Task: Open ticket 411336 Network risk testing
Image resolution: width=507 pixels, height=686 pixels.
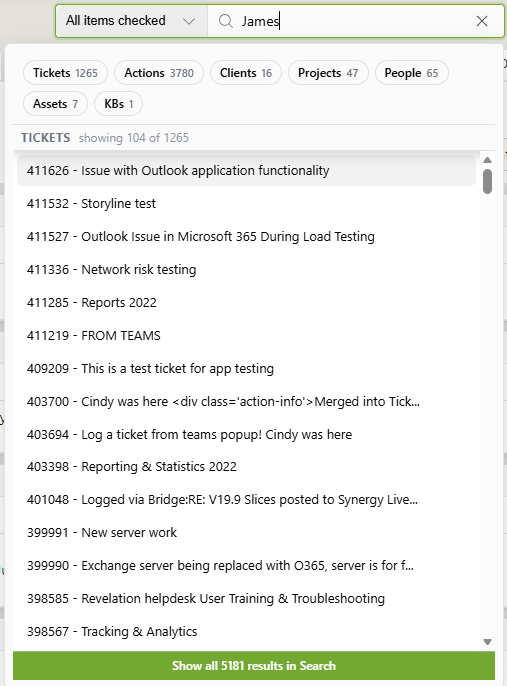Action: click(x=246, y=270)
